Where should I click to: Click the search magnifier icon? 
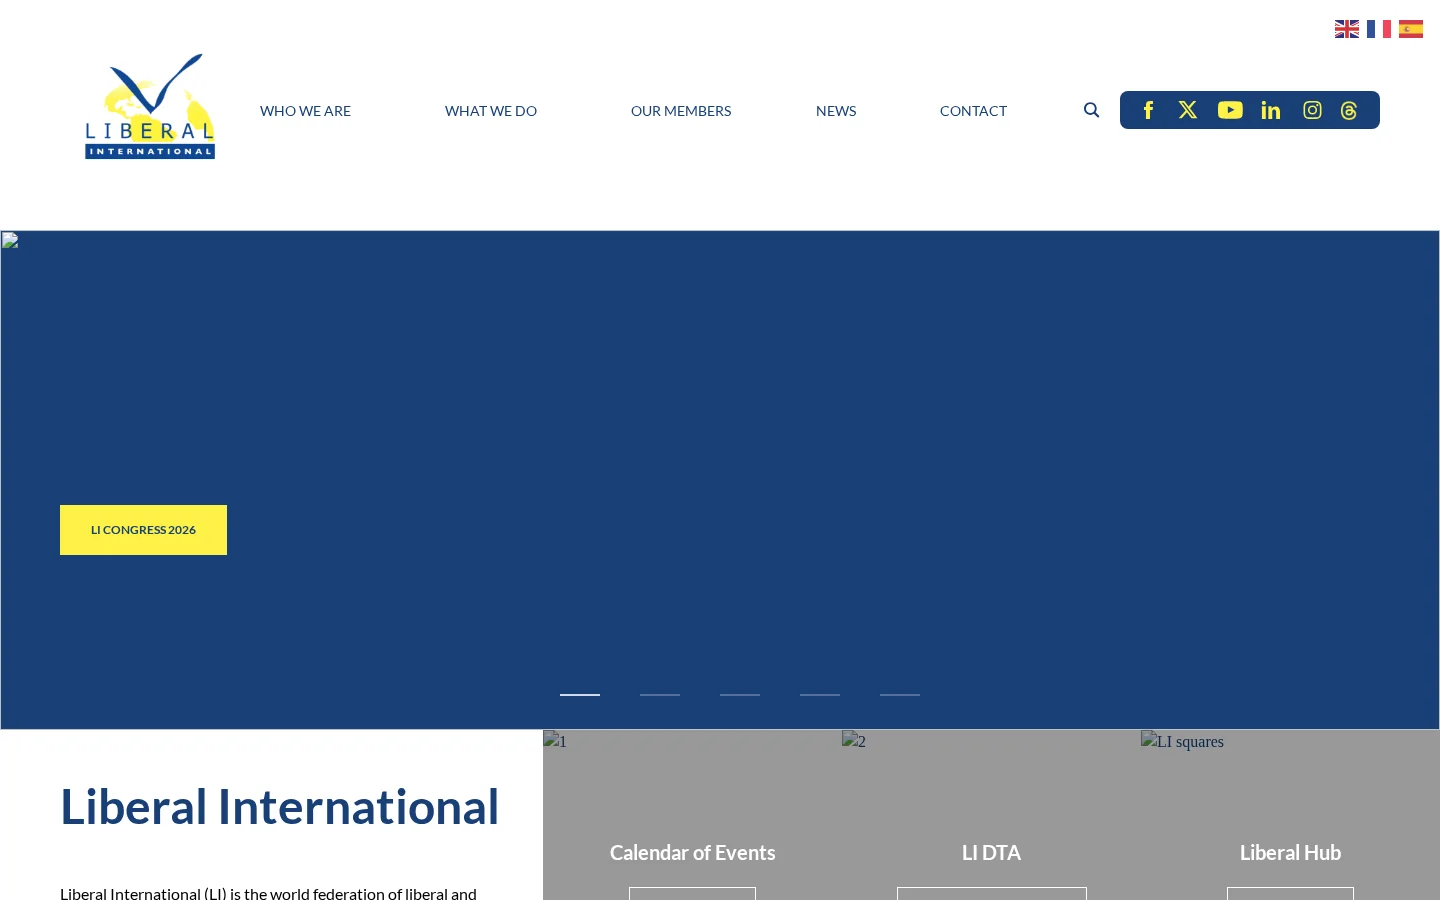click(1091, 110)
